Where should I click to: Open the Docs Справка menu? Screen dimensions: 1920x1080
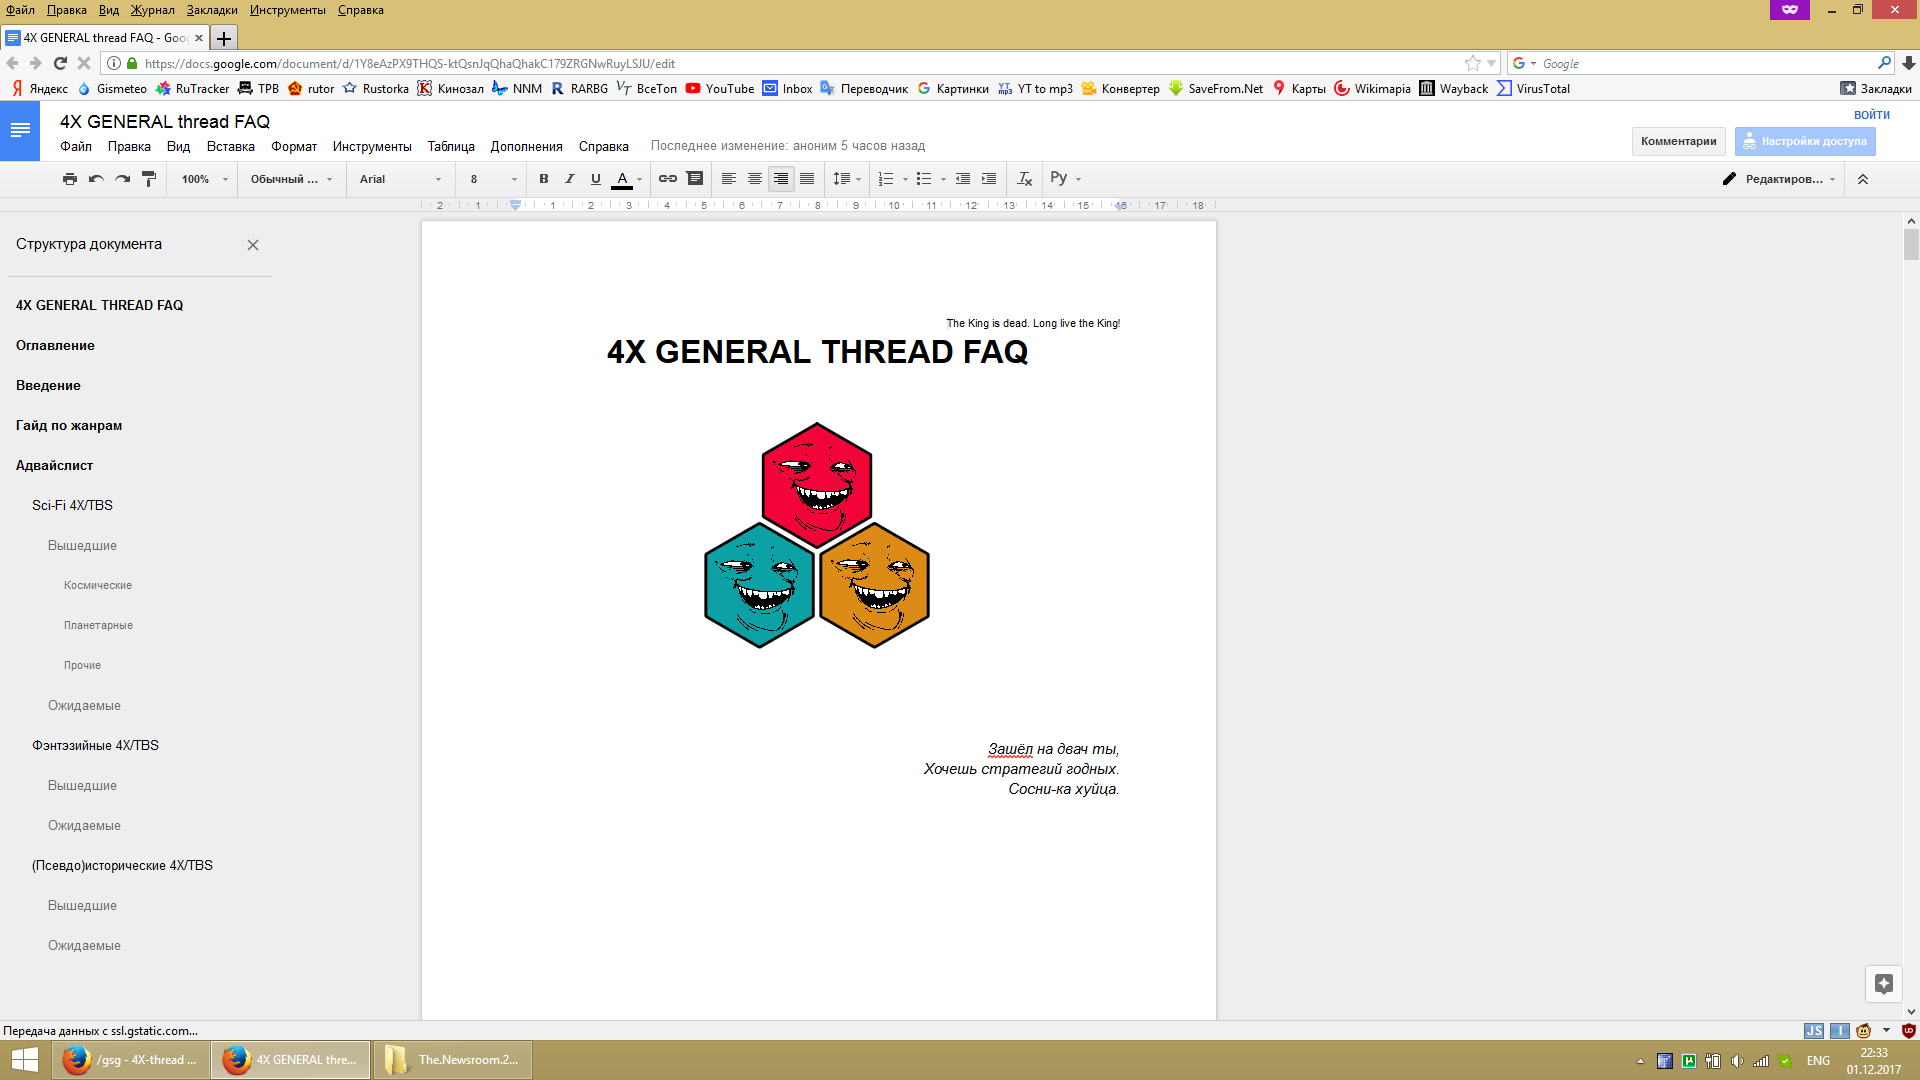[x=604, y=146]
